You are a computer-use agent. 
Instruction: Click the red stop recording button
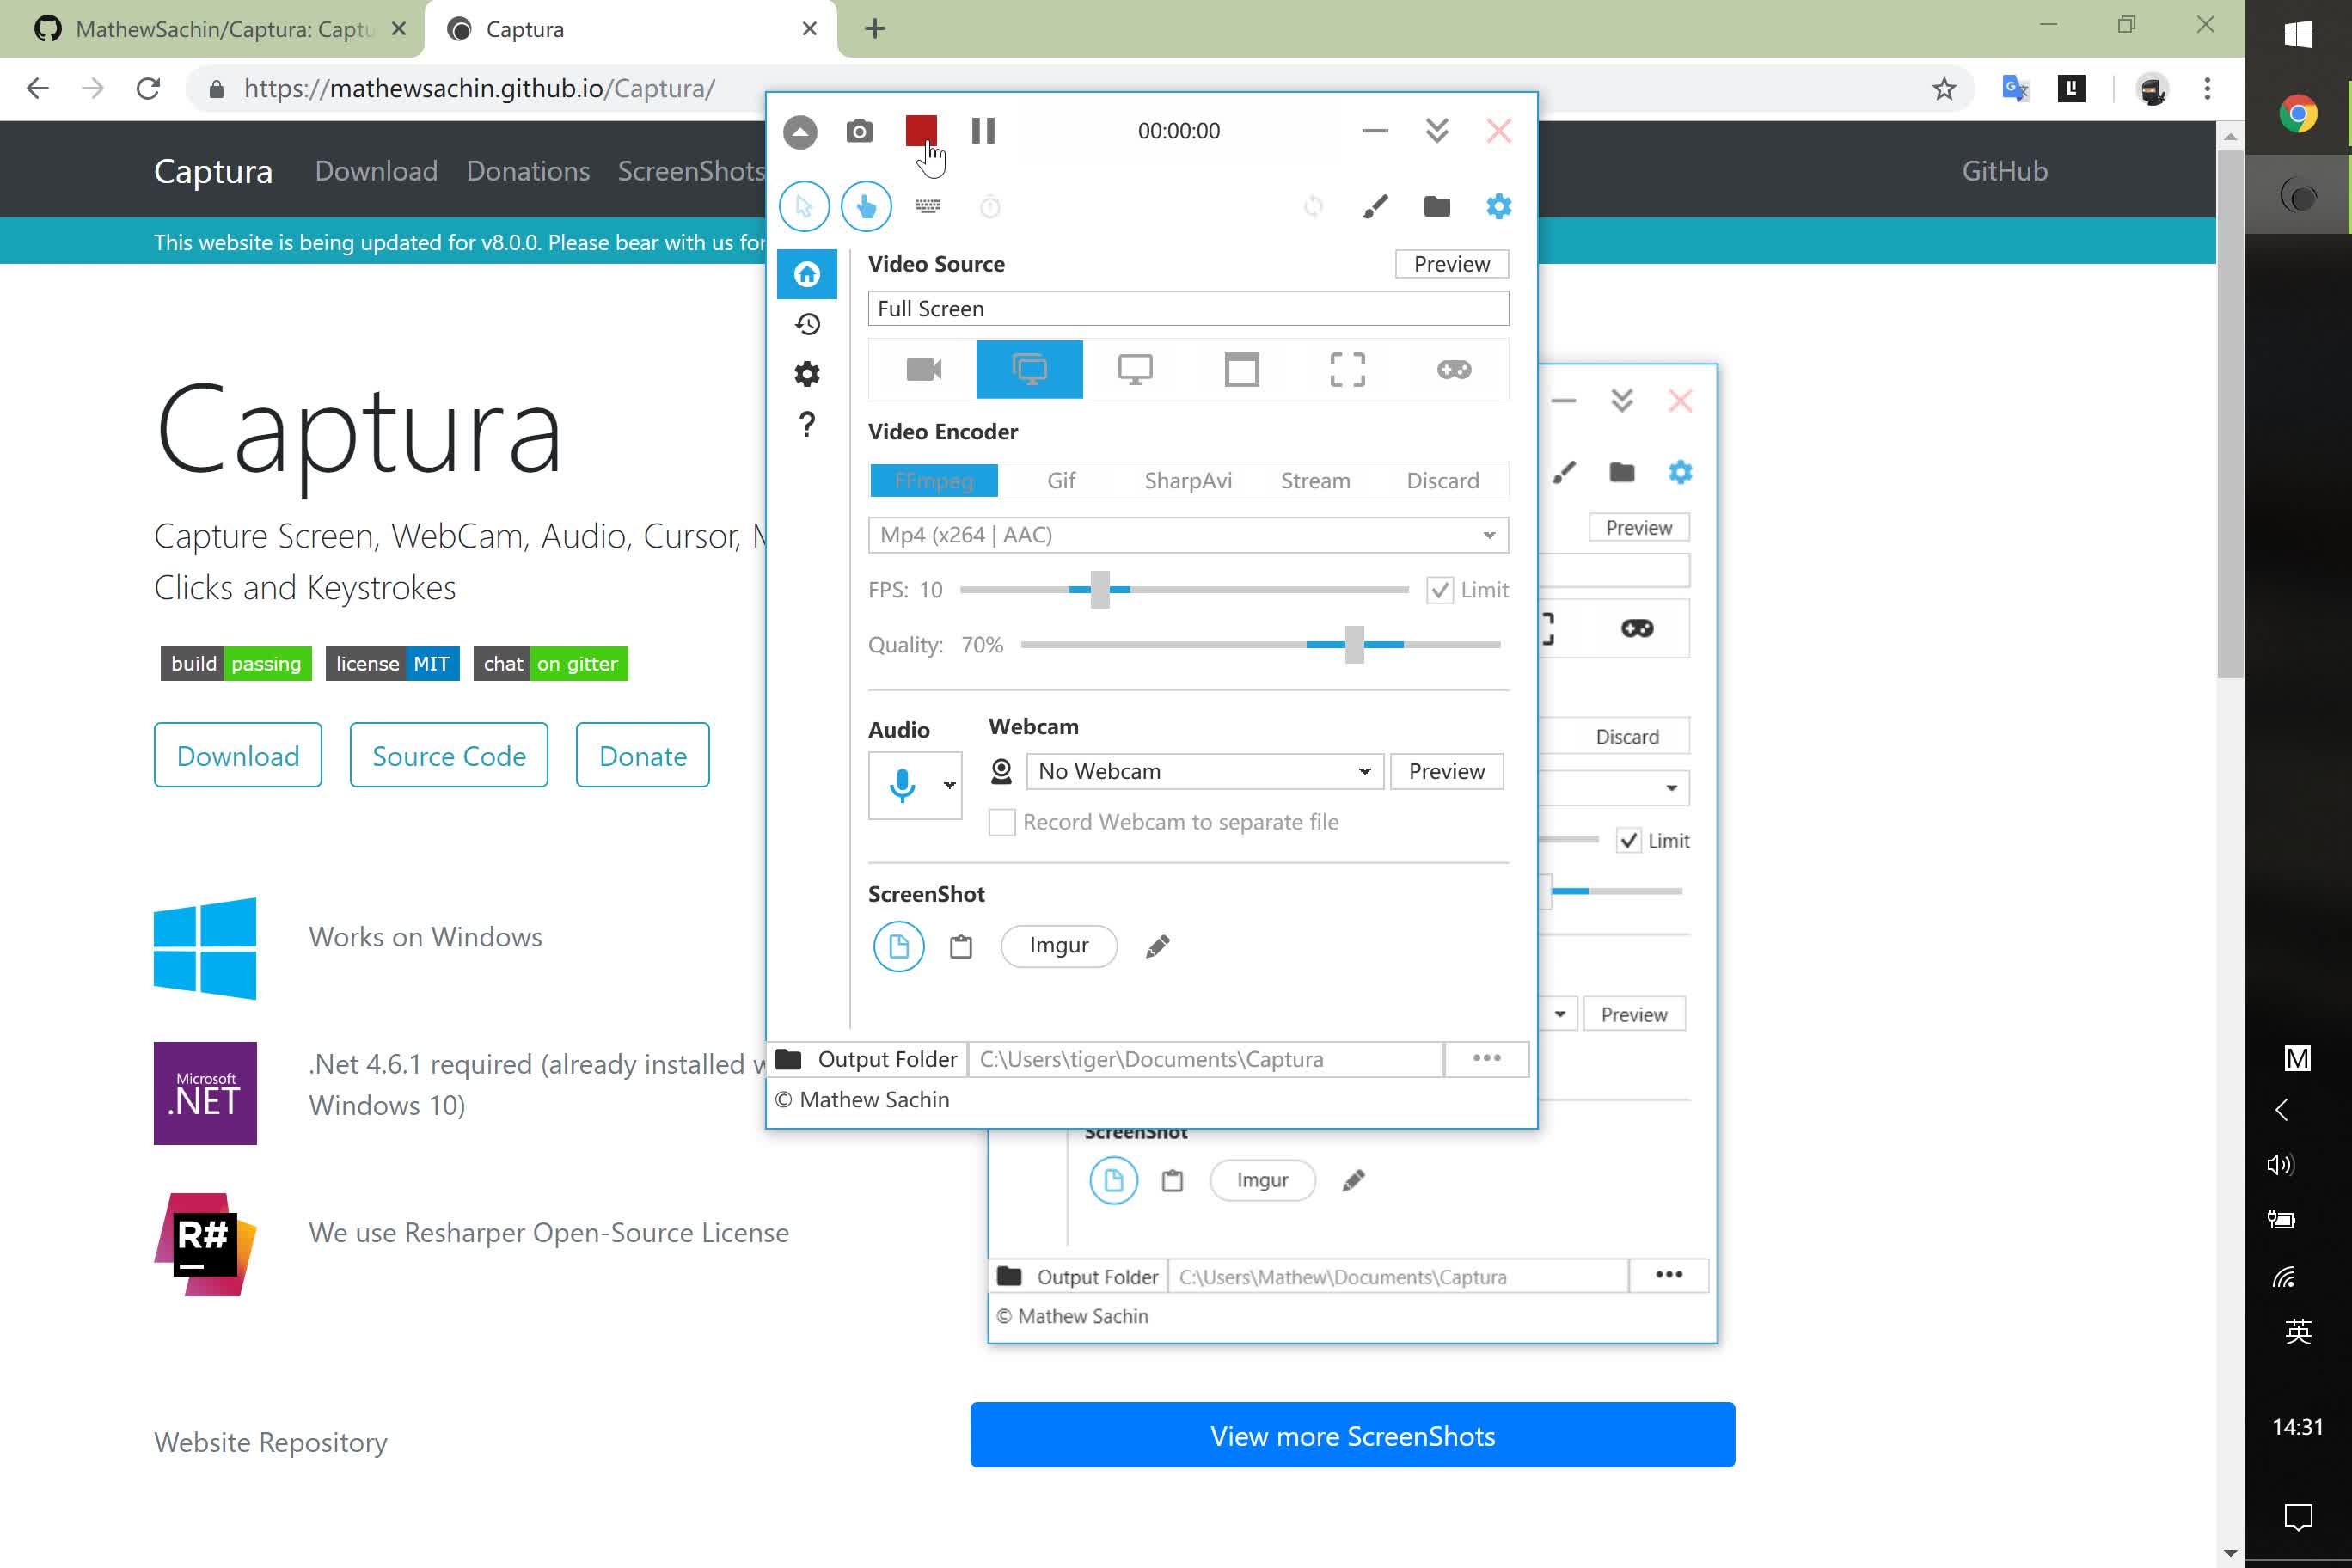click(921, 130)
